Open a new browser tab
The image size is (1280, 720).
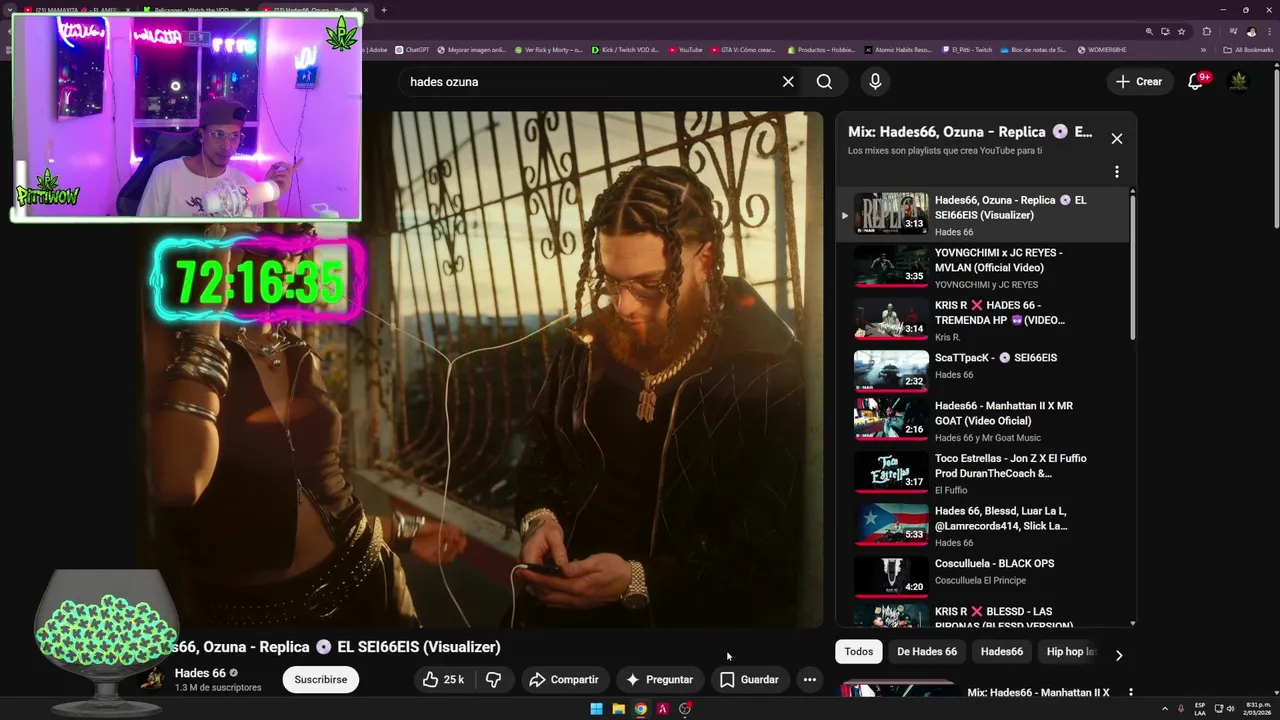[384, 10]
